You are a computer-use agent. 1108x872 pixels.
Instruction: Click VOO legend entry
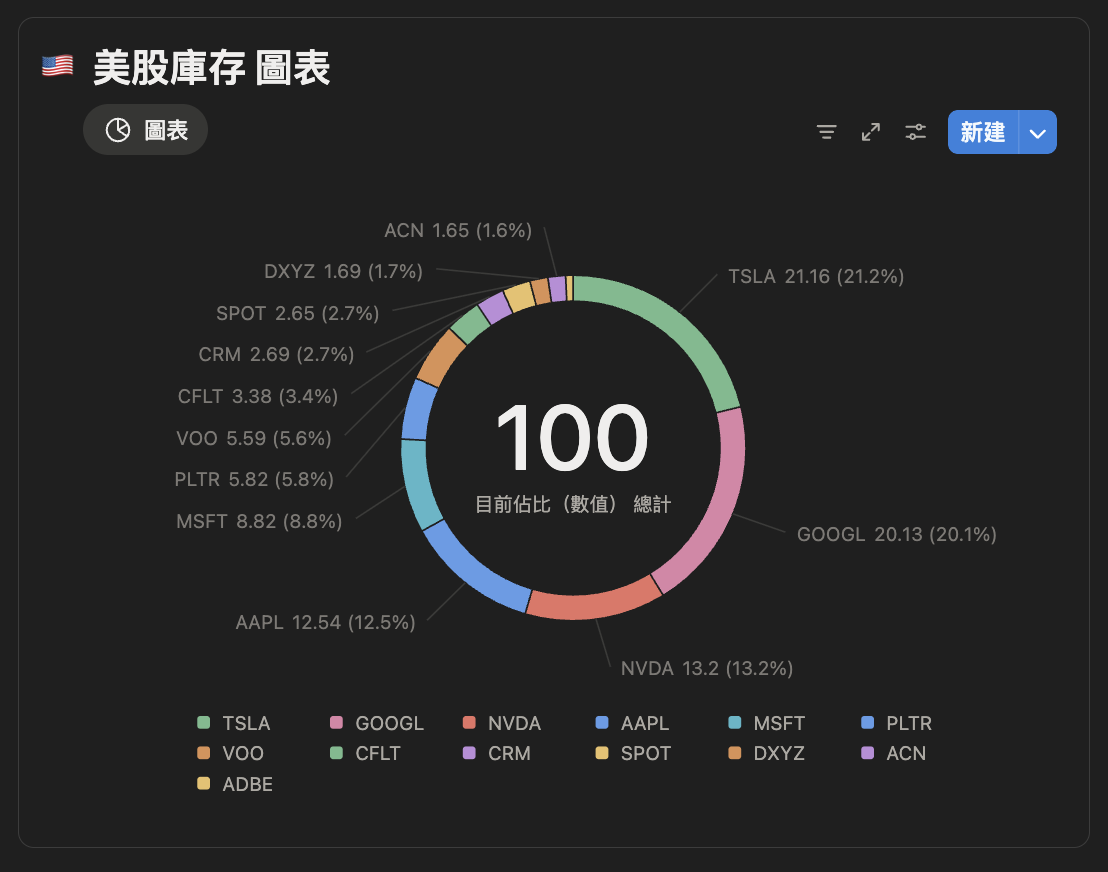pyautogui.click(x=230, y=753)
